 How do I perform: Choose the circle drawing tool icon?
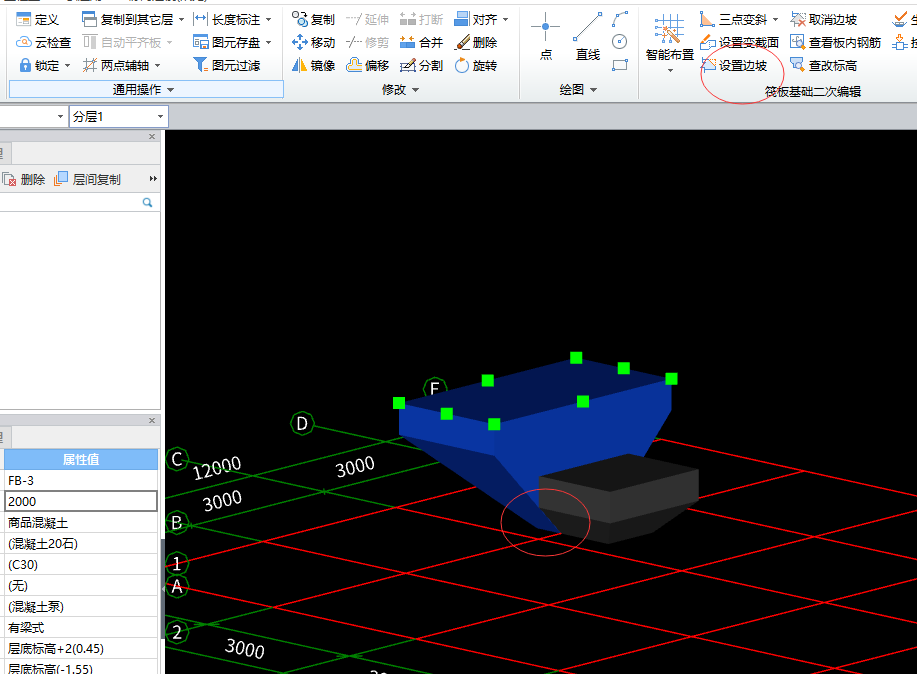pyautogui.click(x=620, y=42)
